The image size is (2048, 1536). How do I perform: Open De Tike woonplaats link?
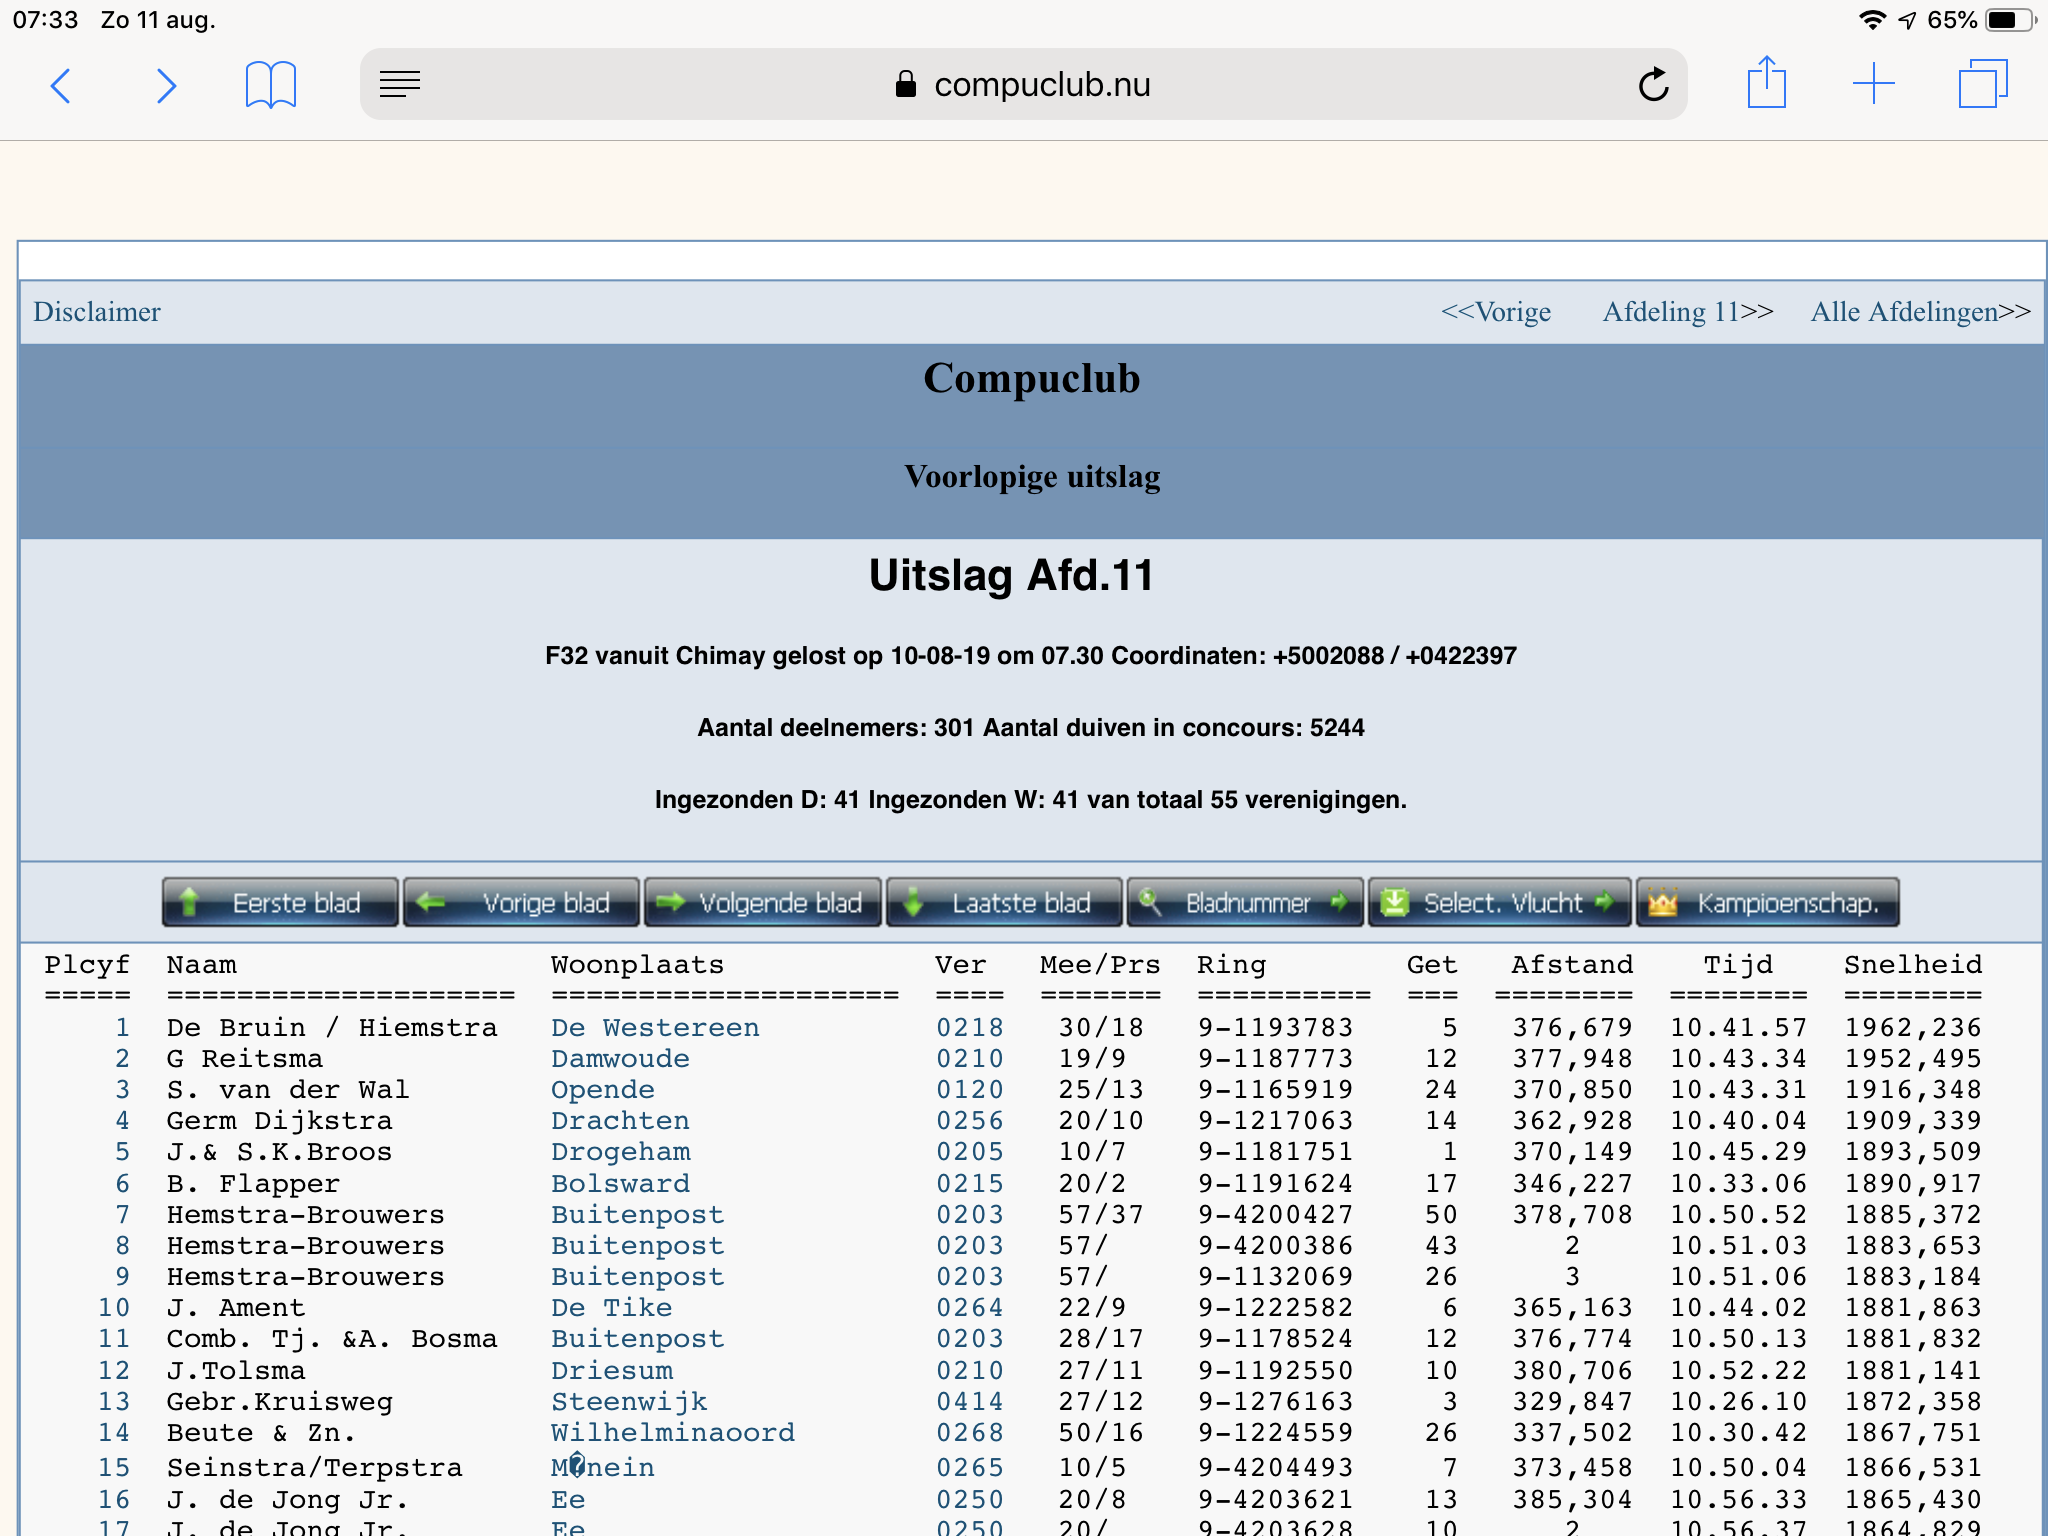click(x=611, y=1308)
